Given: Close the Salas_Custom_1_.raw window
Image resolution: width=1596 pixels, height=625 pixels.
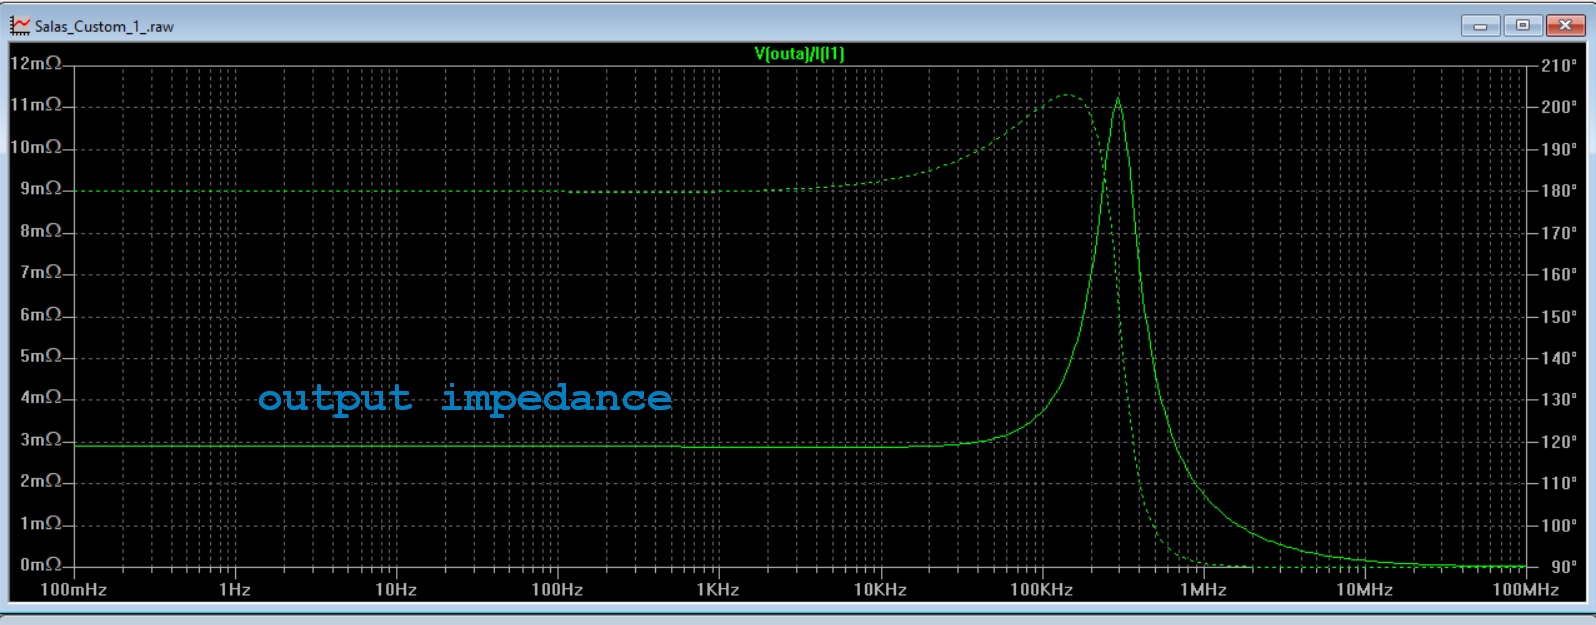Looking at the screenshot, I should click(1567, 26).
